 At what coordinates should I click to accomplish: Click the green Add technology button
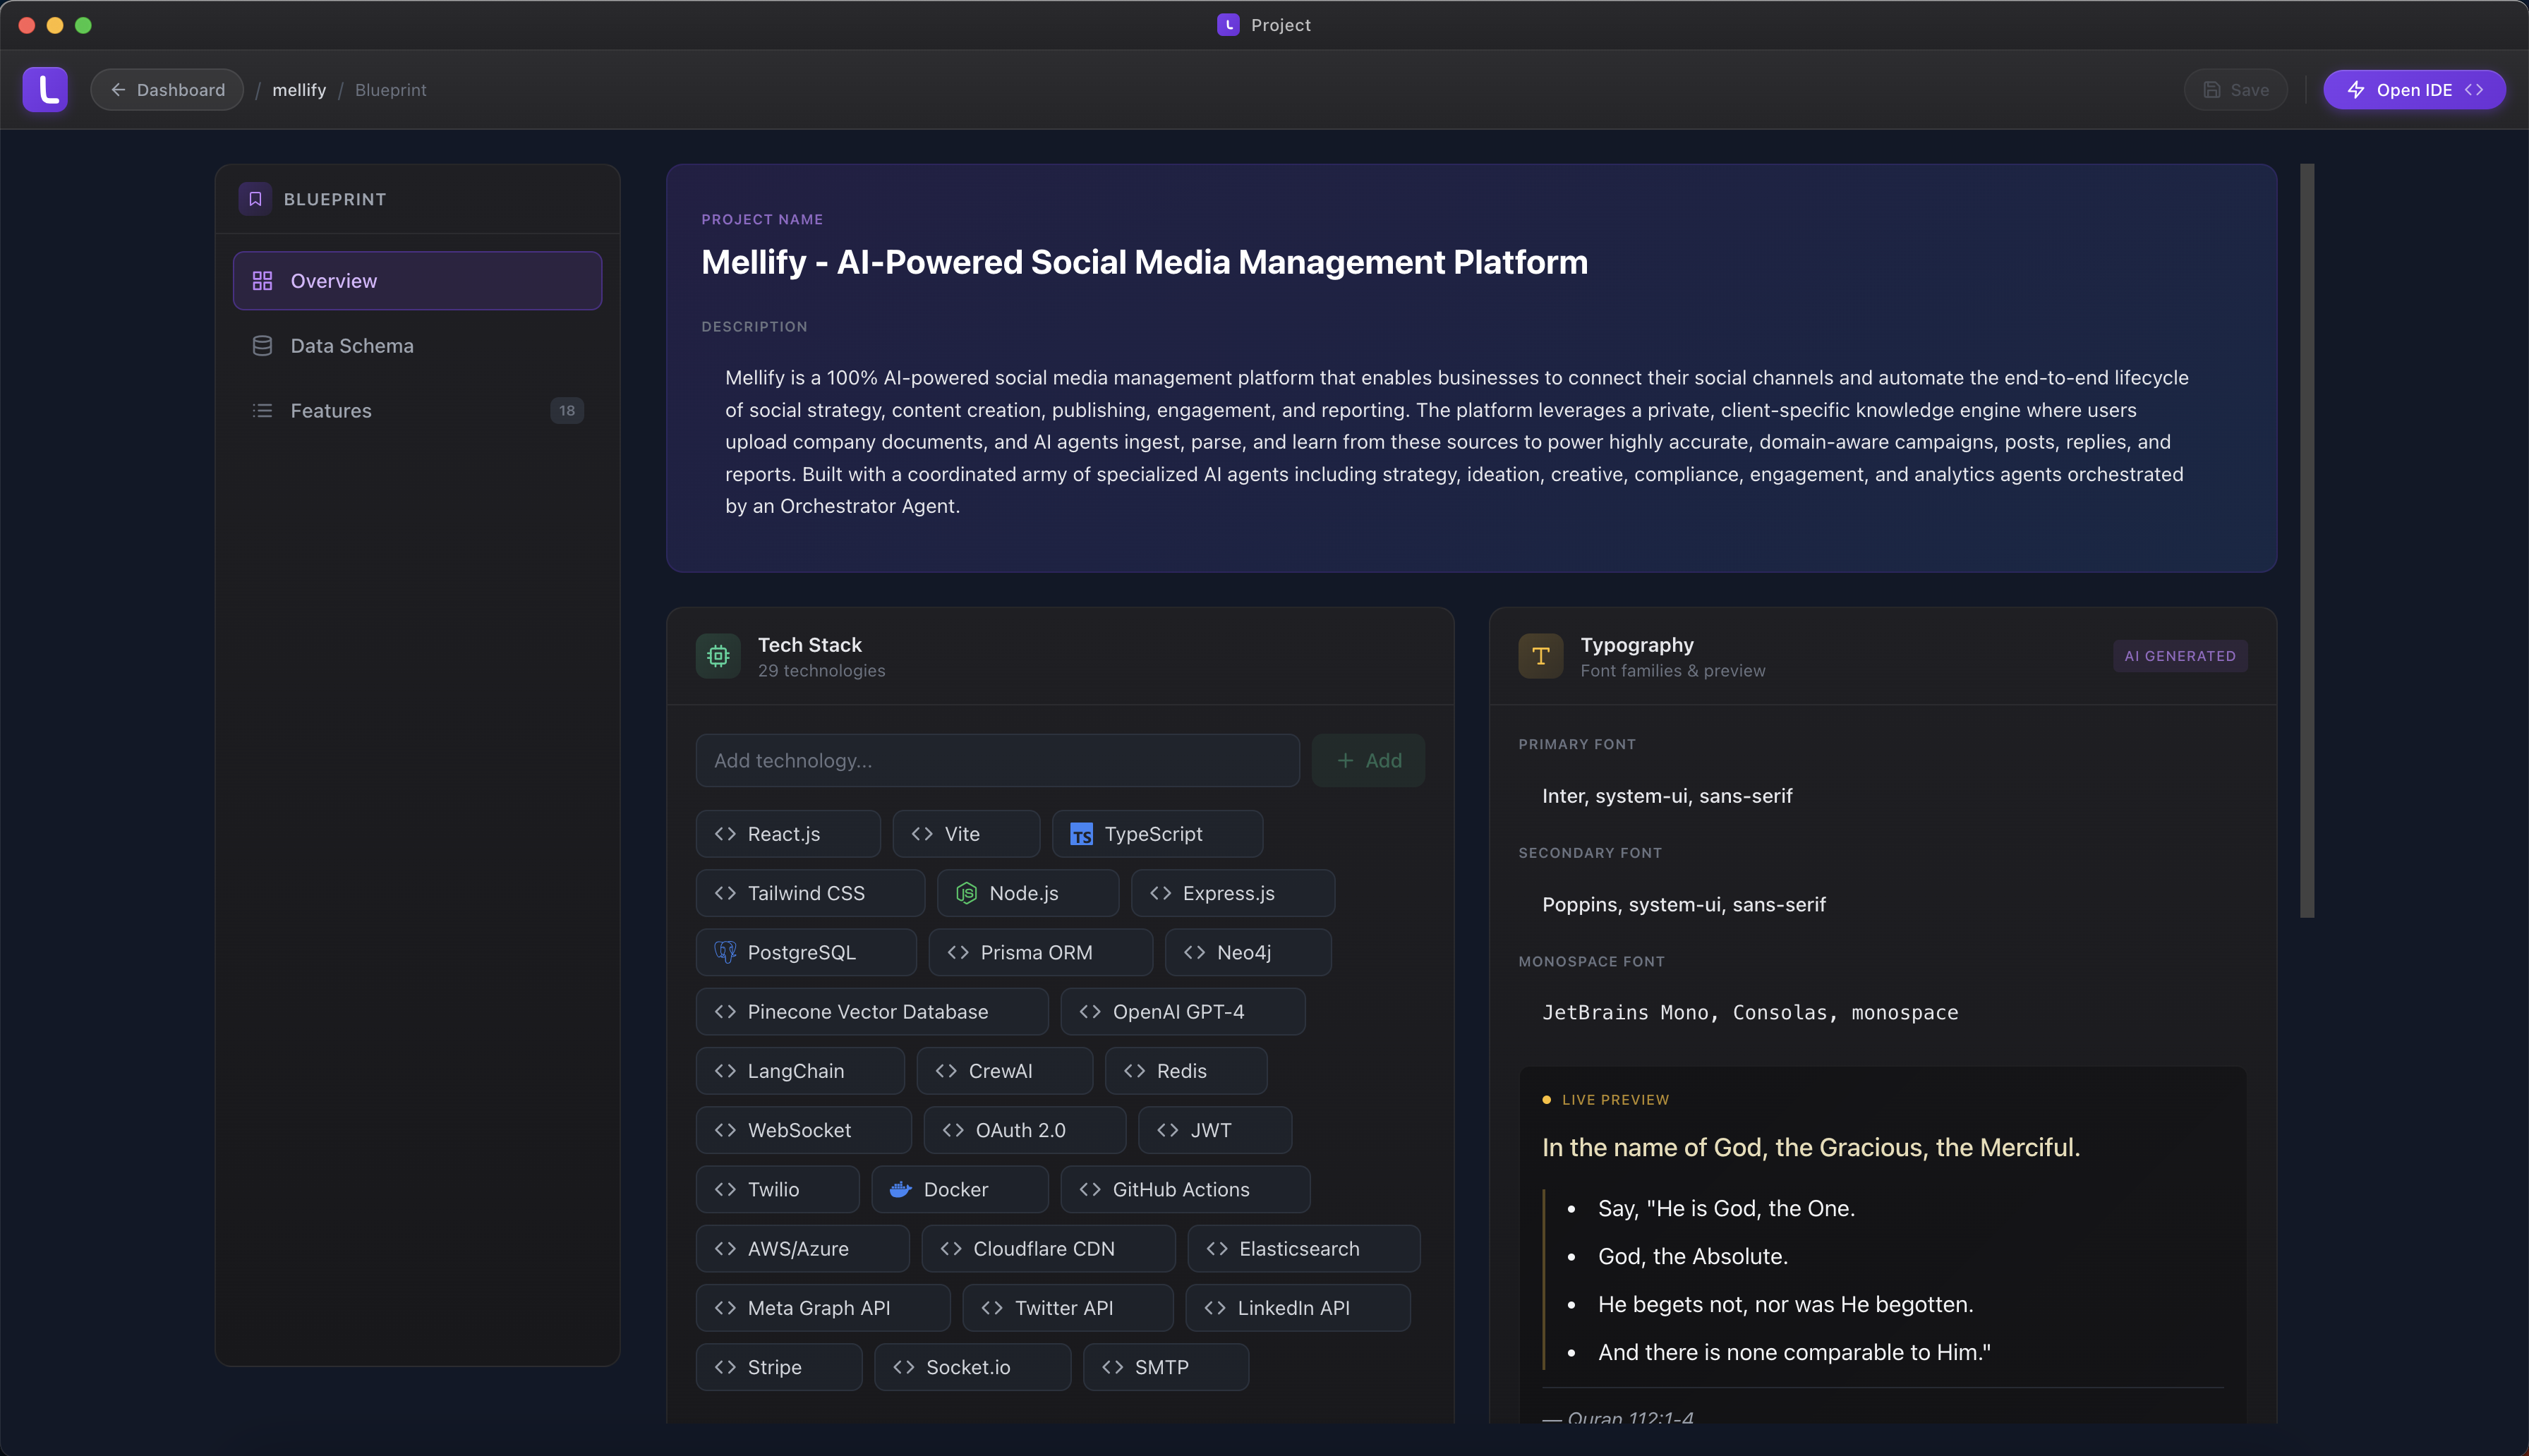pyautogui.click(x=1368, y=761)
